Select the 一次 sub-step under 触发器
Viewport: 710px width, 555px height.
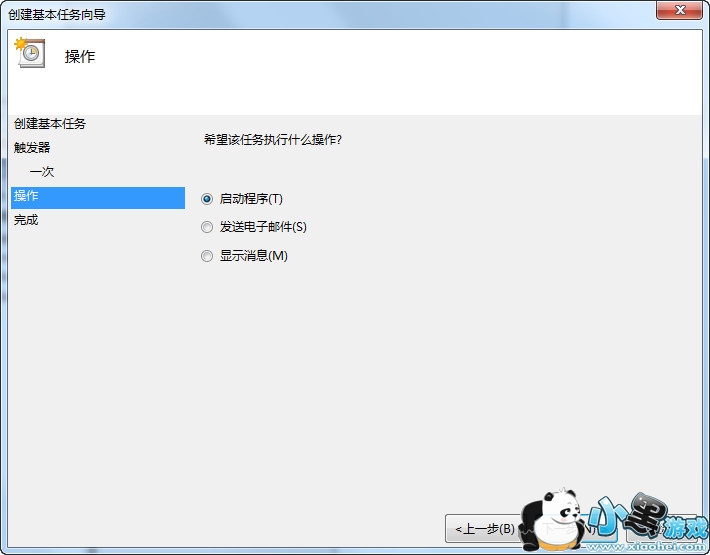click(x=42, y=172)
